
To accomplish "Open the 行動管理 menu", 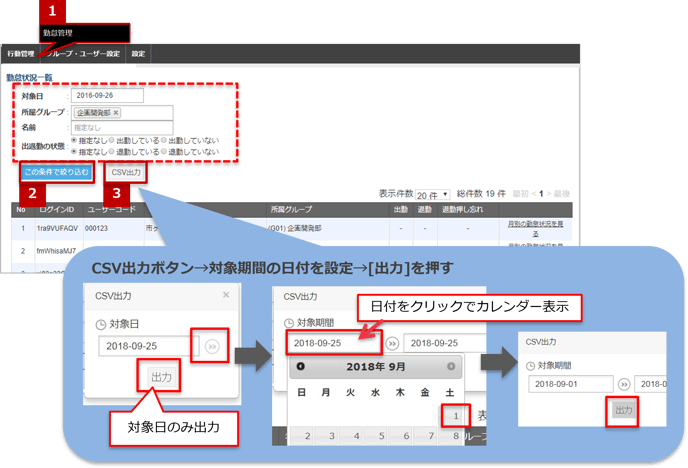I will tap(20, 54).
